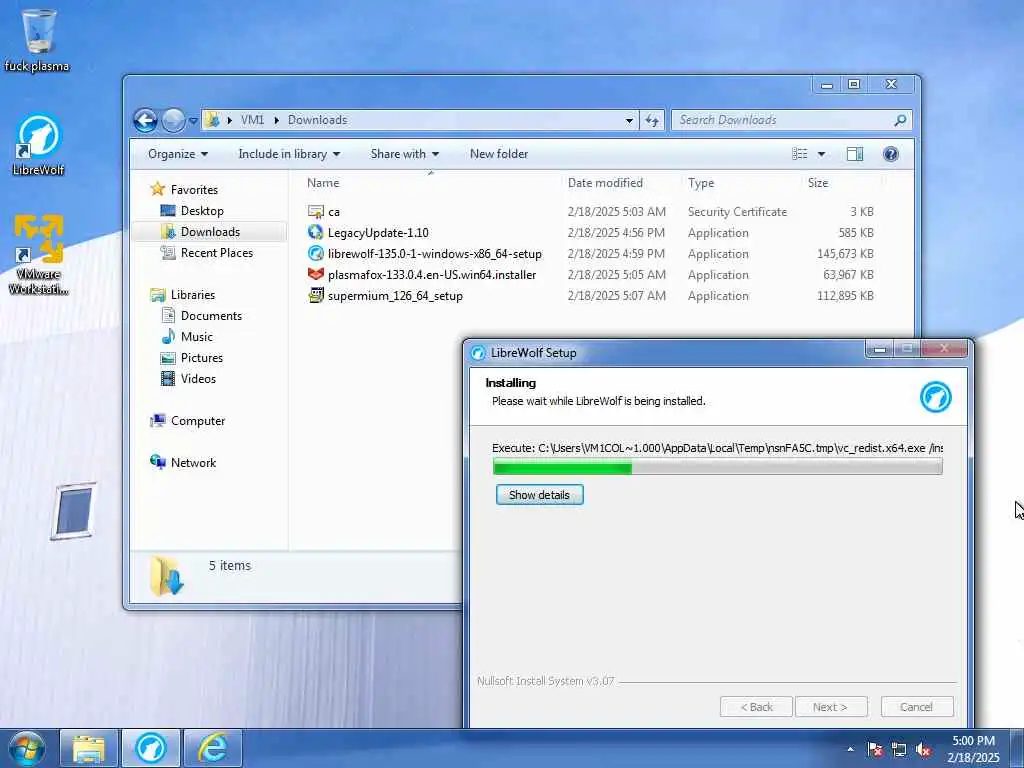Open the Documents library

tap(211, 316)
